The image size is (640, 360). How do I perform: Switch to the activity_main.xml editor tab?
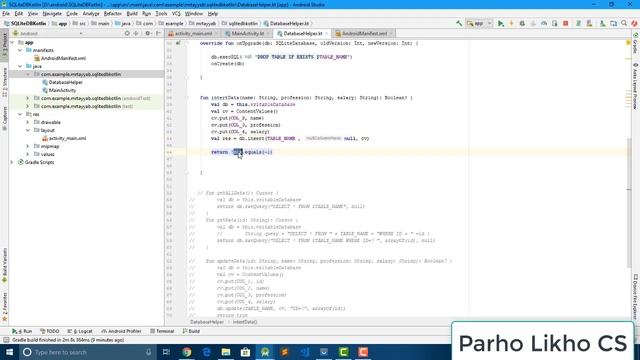(193, 33)
